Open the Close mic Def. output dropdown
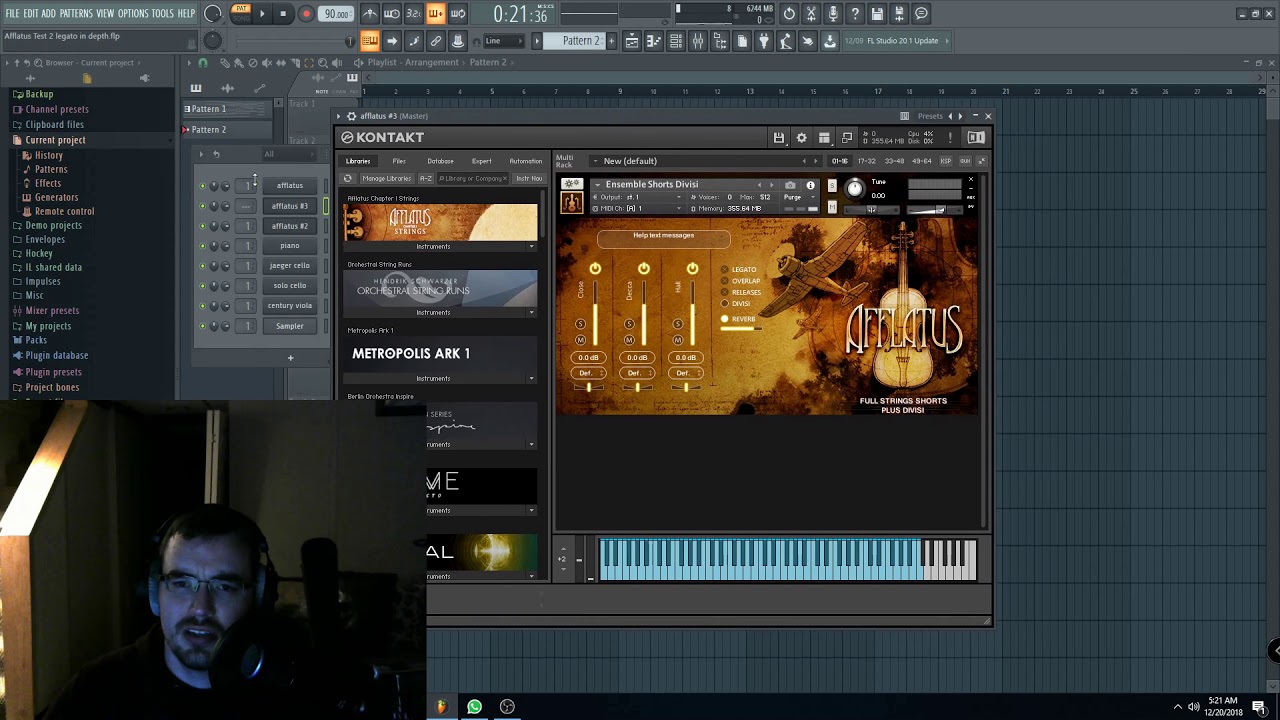 click(588, 373)
